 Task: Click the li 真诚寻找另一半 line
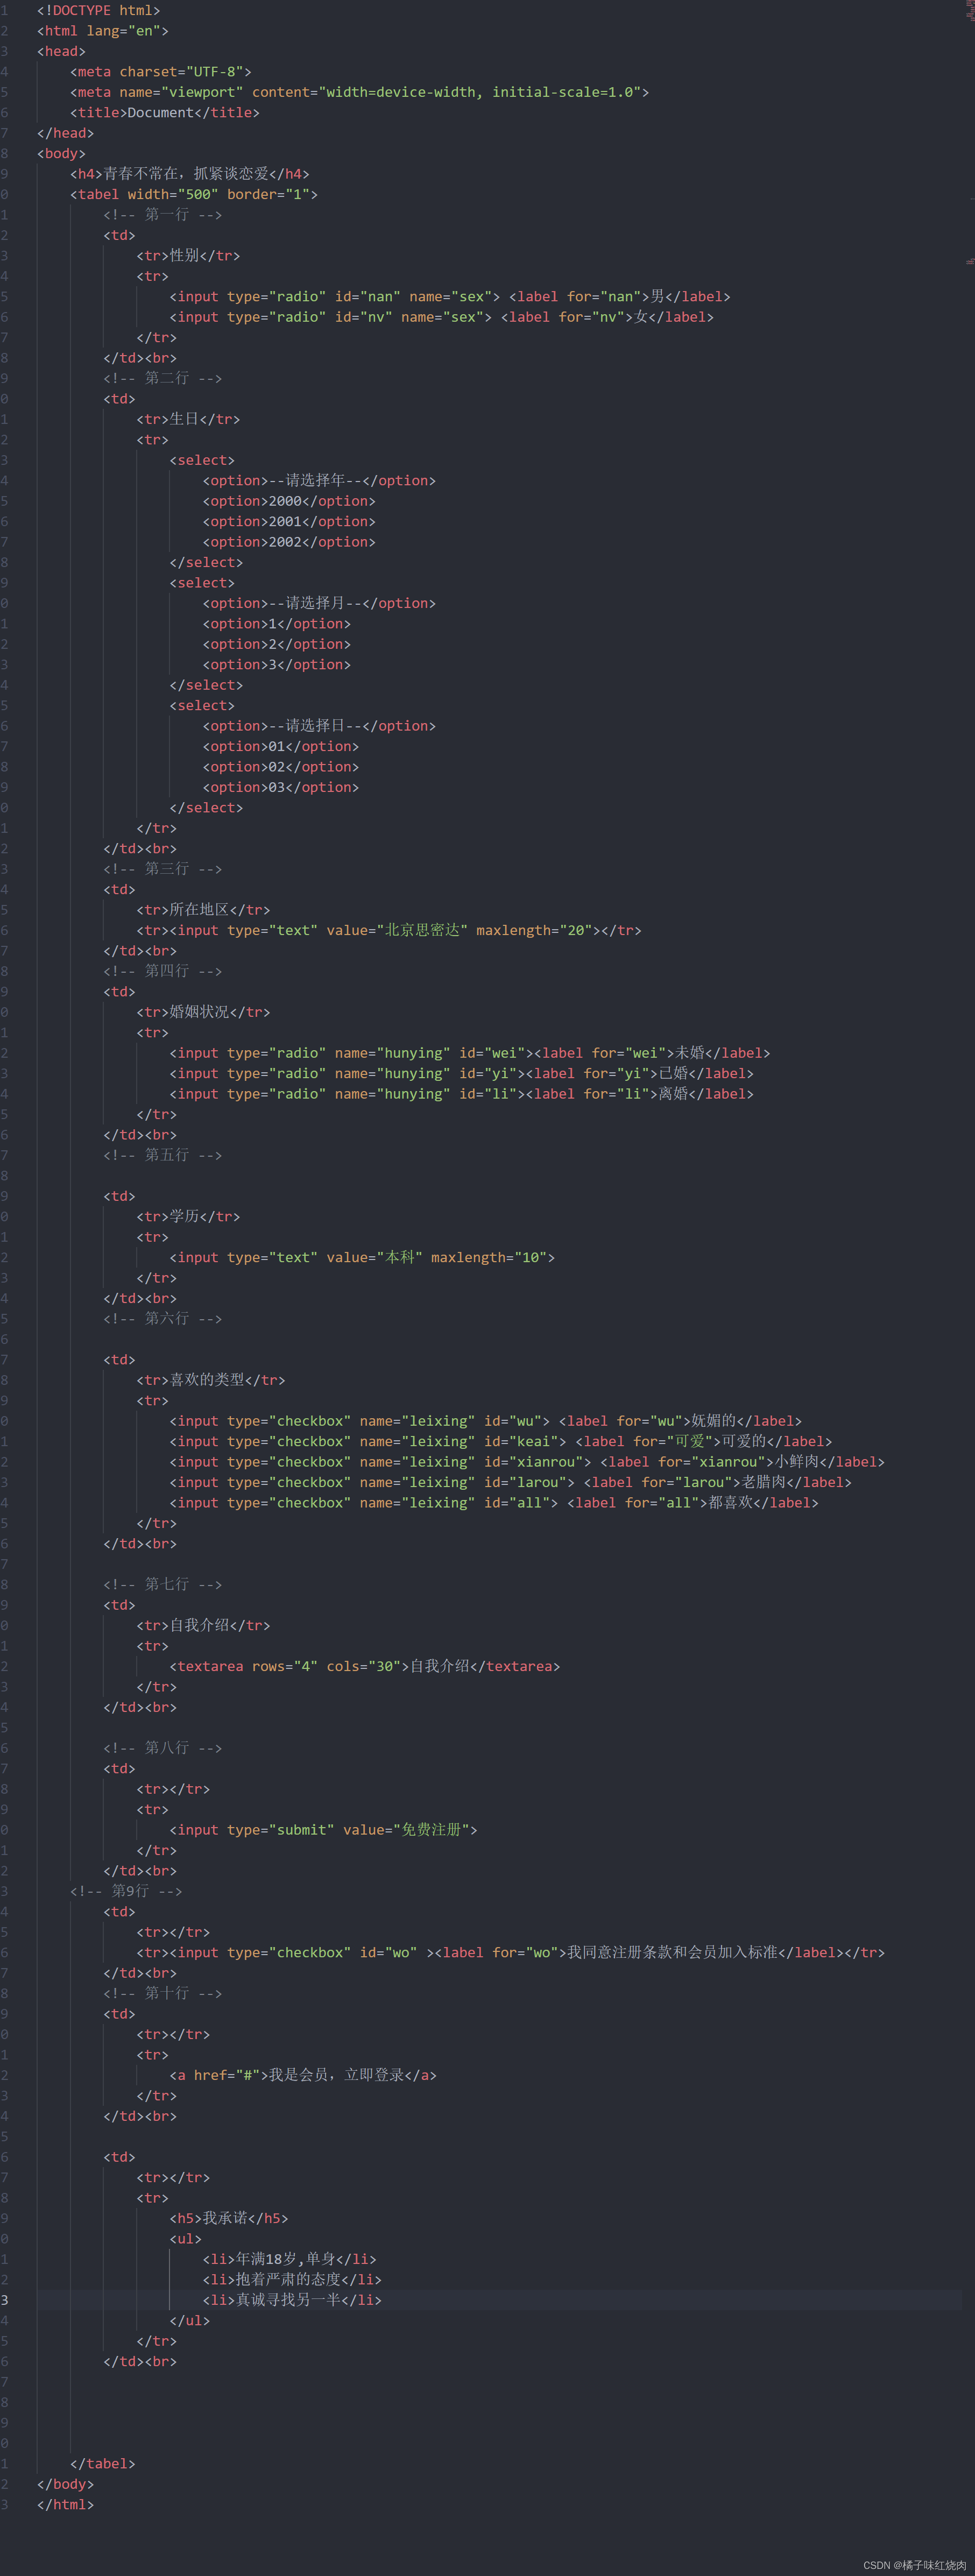(292, 2300)
